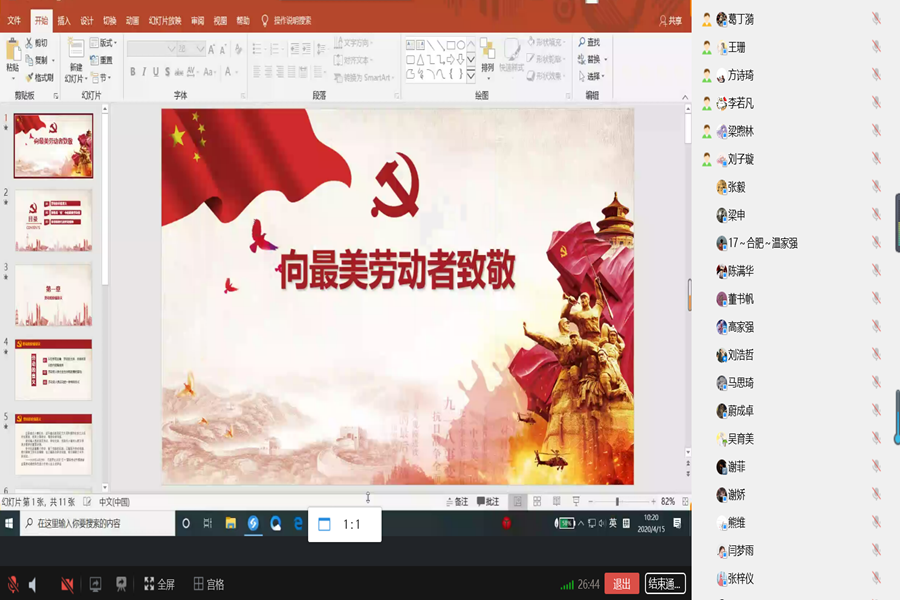Click the Paste clipboard icon
Image resolution: width=900 pixels, height=600 pixels.
[13, 51]
